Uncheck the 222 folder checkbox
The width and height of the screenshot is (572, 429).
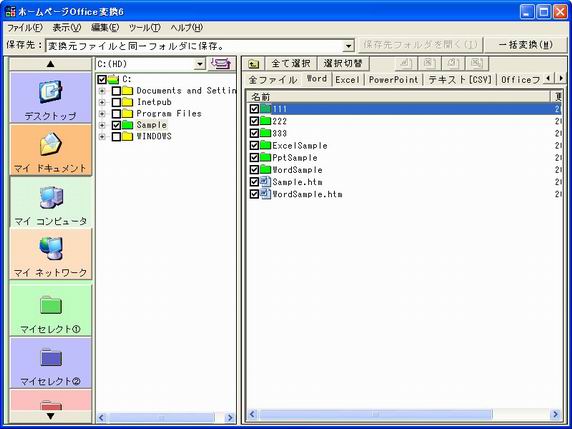254,121
